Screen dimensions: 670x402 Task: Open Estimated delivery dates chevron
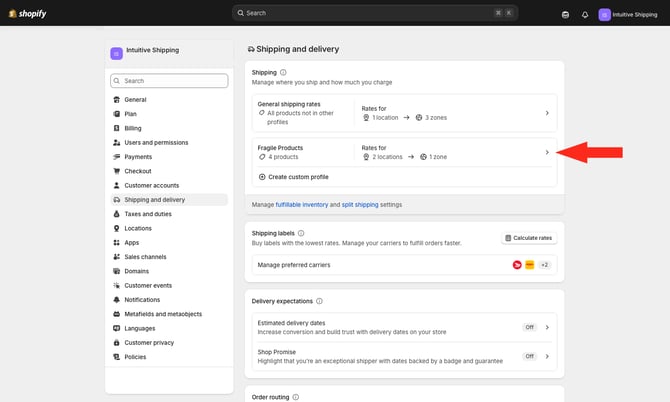pyautogui.click(x=547, y=327)
